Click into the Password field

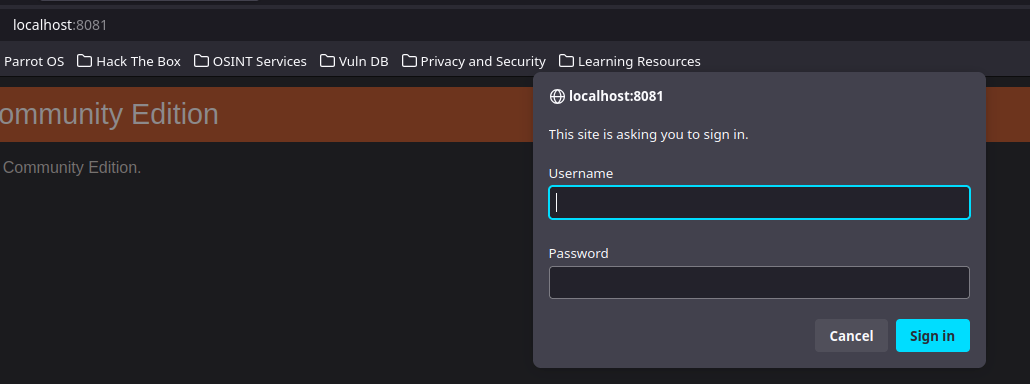tap(759, 282)
